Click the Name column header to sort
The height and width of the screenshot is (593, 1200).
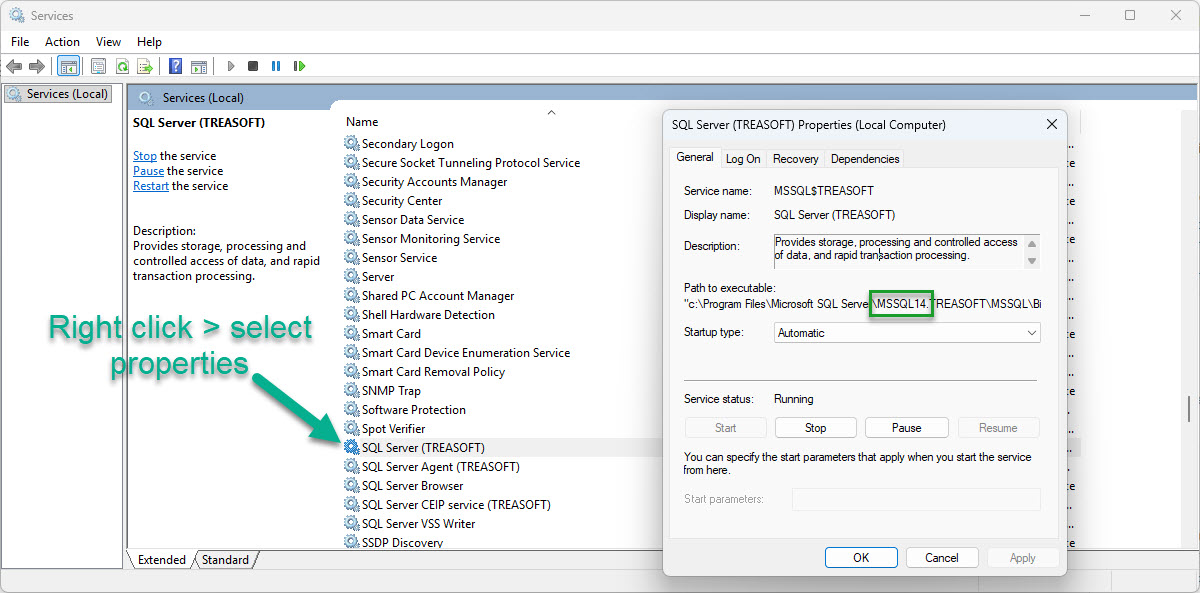pyautogui.click(x=362, y=122)
